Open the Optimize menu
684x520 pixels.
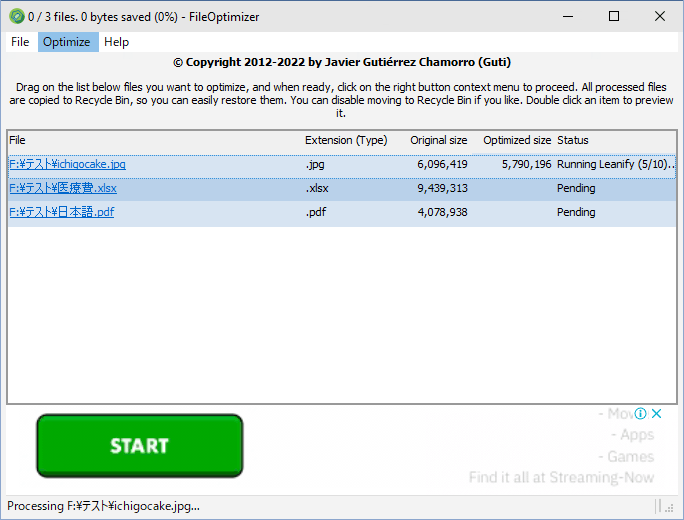point(67,42)
